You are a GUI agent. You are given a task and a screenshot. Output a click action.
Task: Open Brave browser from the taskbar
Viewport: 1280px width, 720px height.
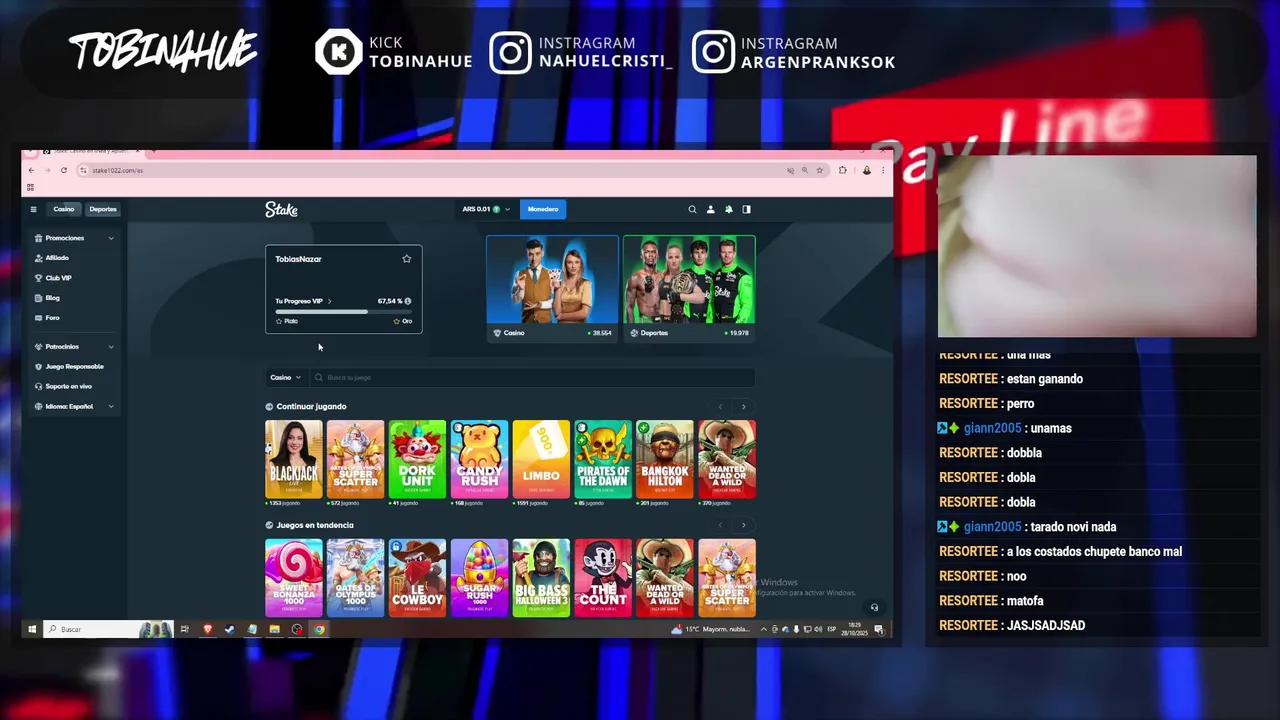click(x=207, y=629)
